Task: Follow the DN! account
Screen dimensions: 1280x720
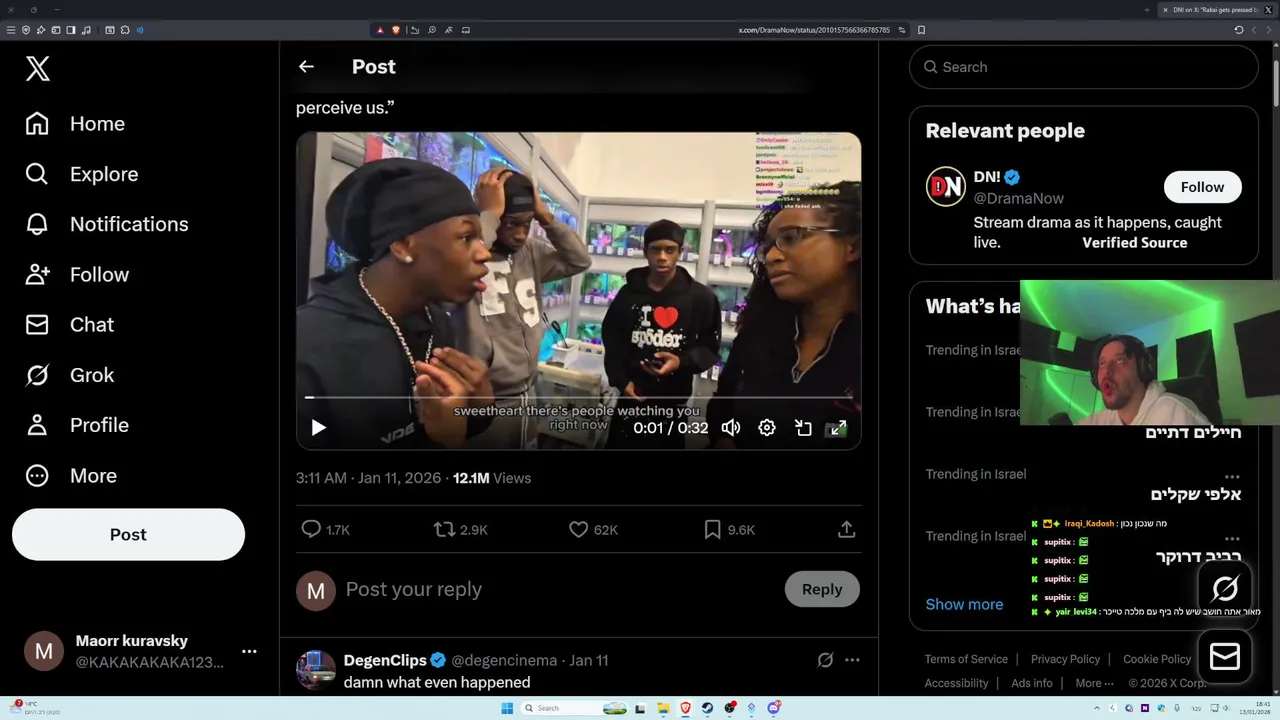Action: 1202,187
